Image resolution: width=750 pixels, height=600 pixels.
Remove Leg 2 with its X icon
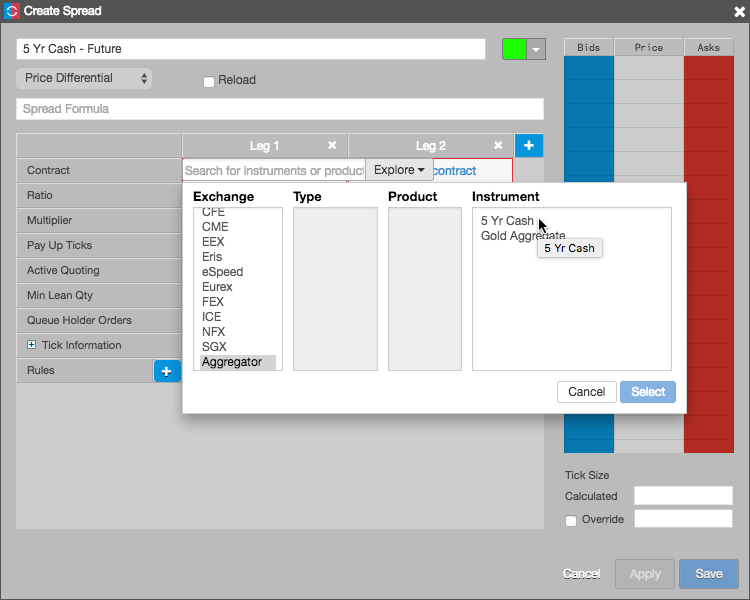(x=498, y=145)
